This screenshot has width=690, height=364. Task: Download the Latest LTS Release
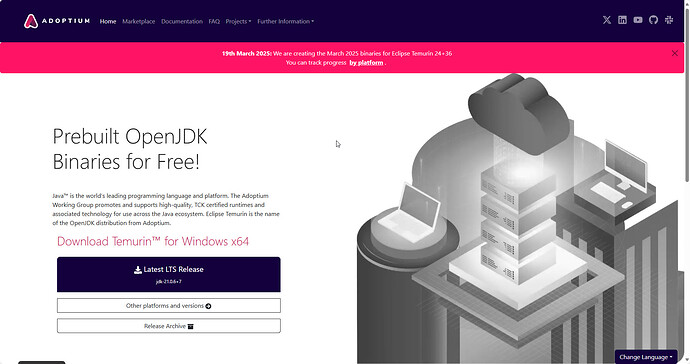coord(169,274)
